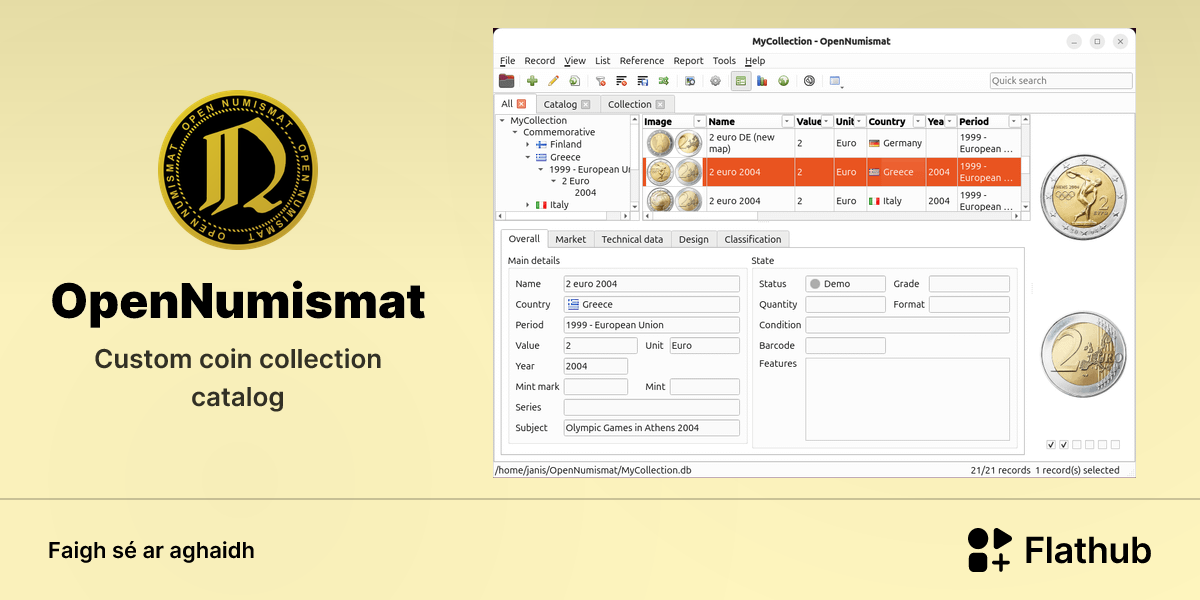Image resolution: width=1200 pixels, height=600 pixels.
Task: Open the File menu
Action: click(x=507, y=61)
